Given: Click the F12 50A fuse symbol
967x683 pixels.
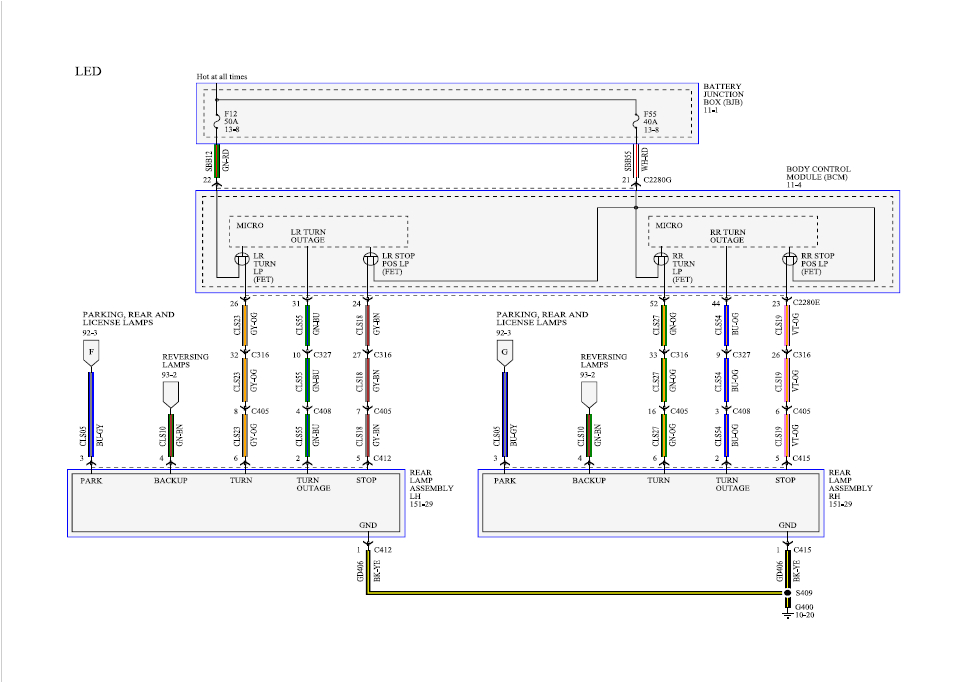Looking at the screenshot, I should 216,121.
